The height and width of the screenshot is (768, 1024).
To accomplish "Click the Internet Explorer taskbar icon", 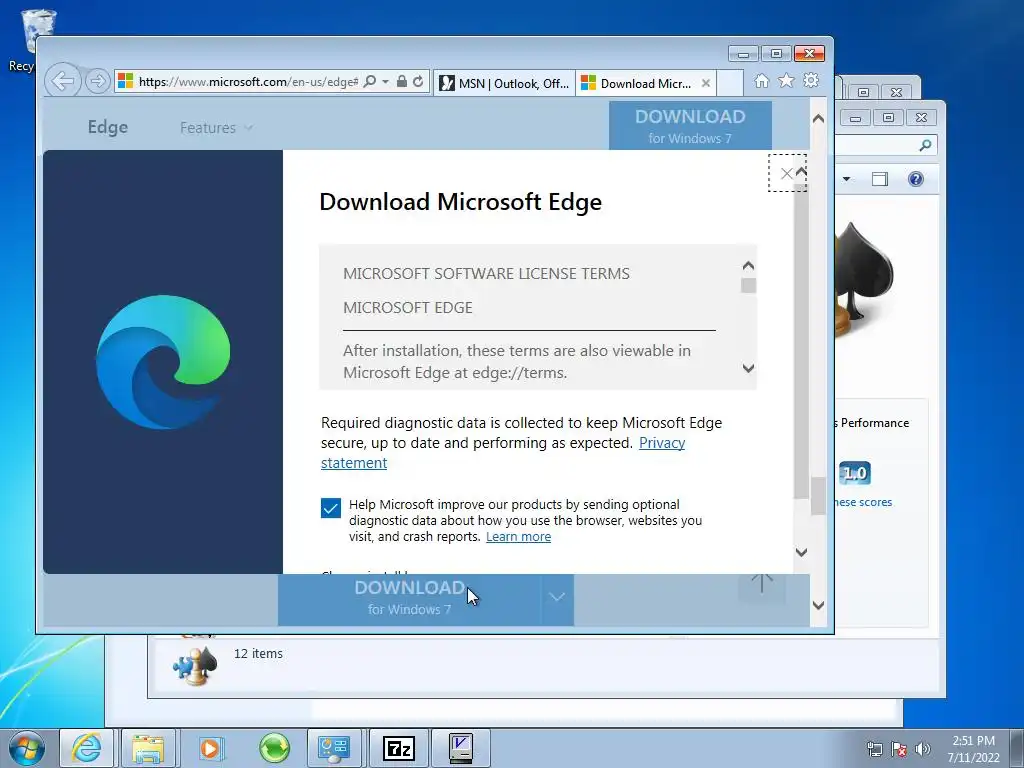I will pos(86,748).
